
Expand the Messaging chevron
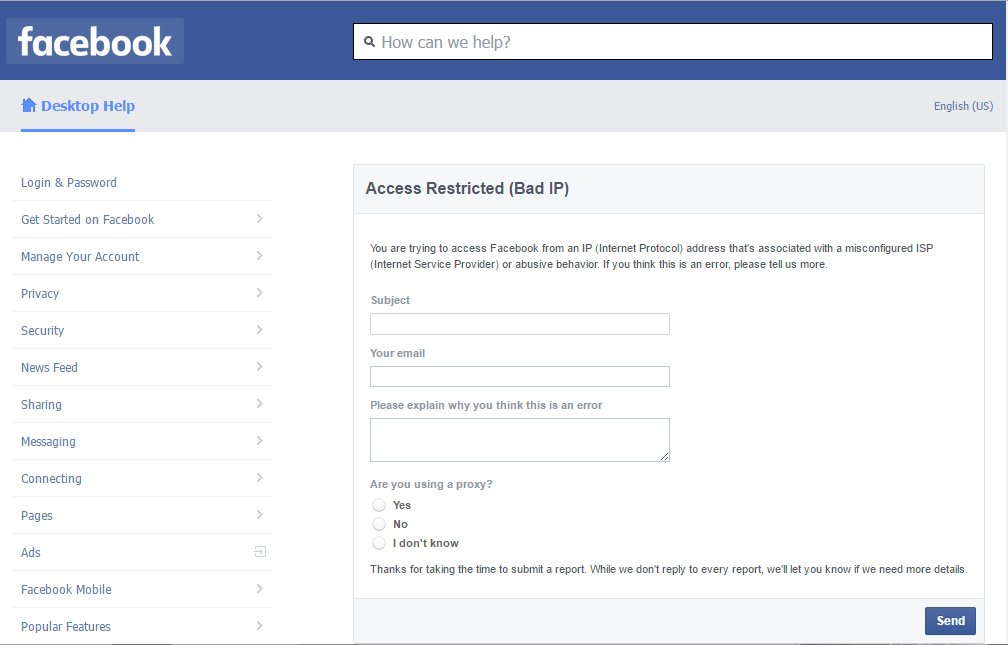[x=259, y=441]
